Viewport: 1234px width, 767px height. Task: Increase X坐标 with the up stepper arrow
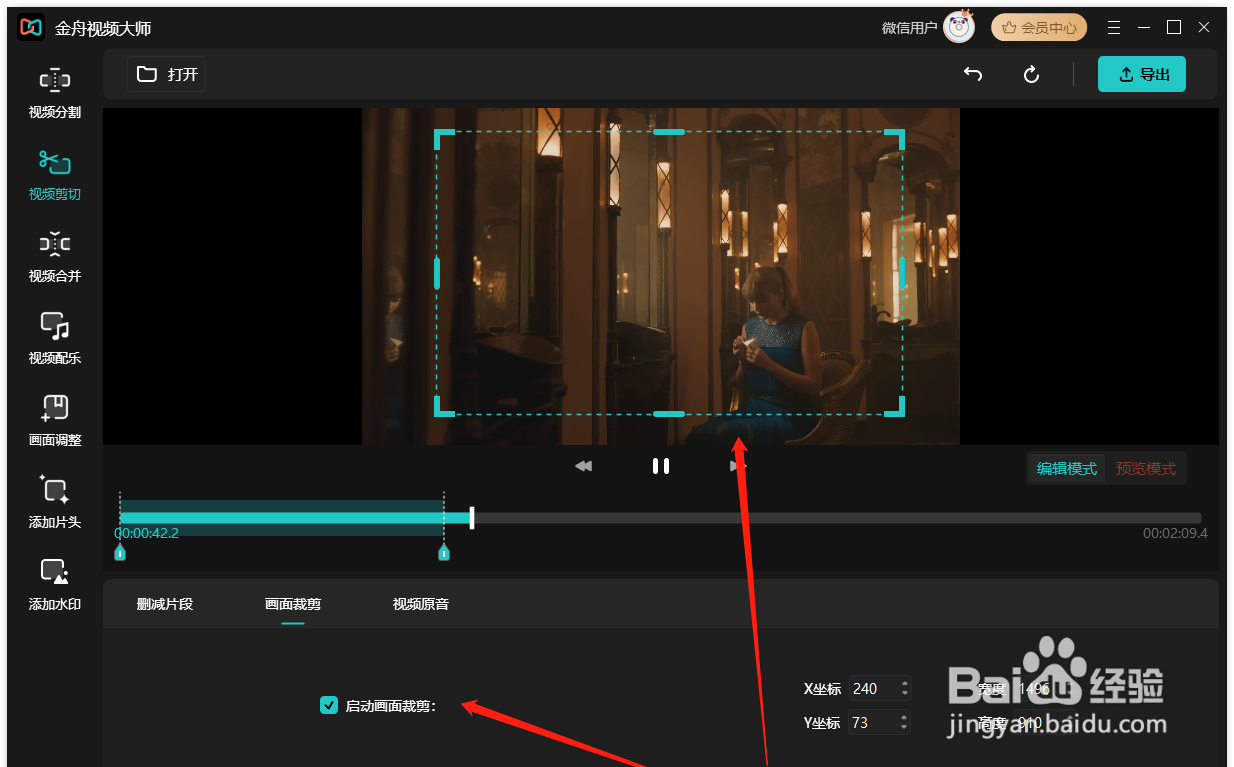pos(905,683)
